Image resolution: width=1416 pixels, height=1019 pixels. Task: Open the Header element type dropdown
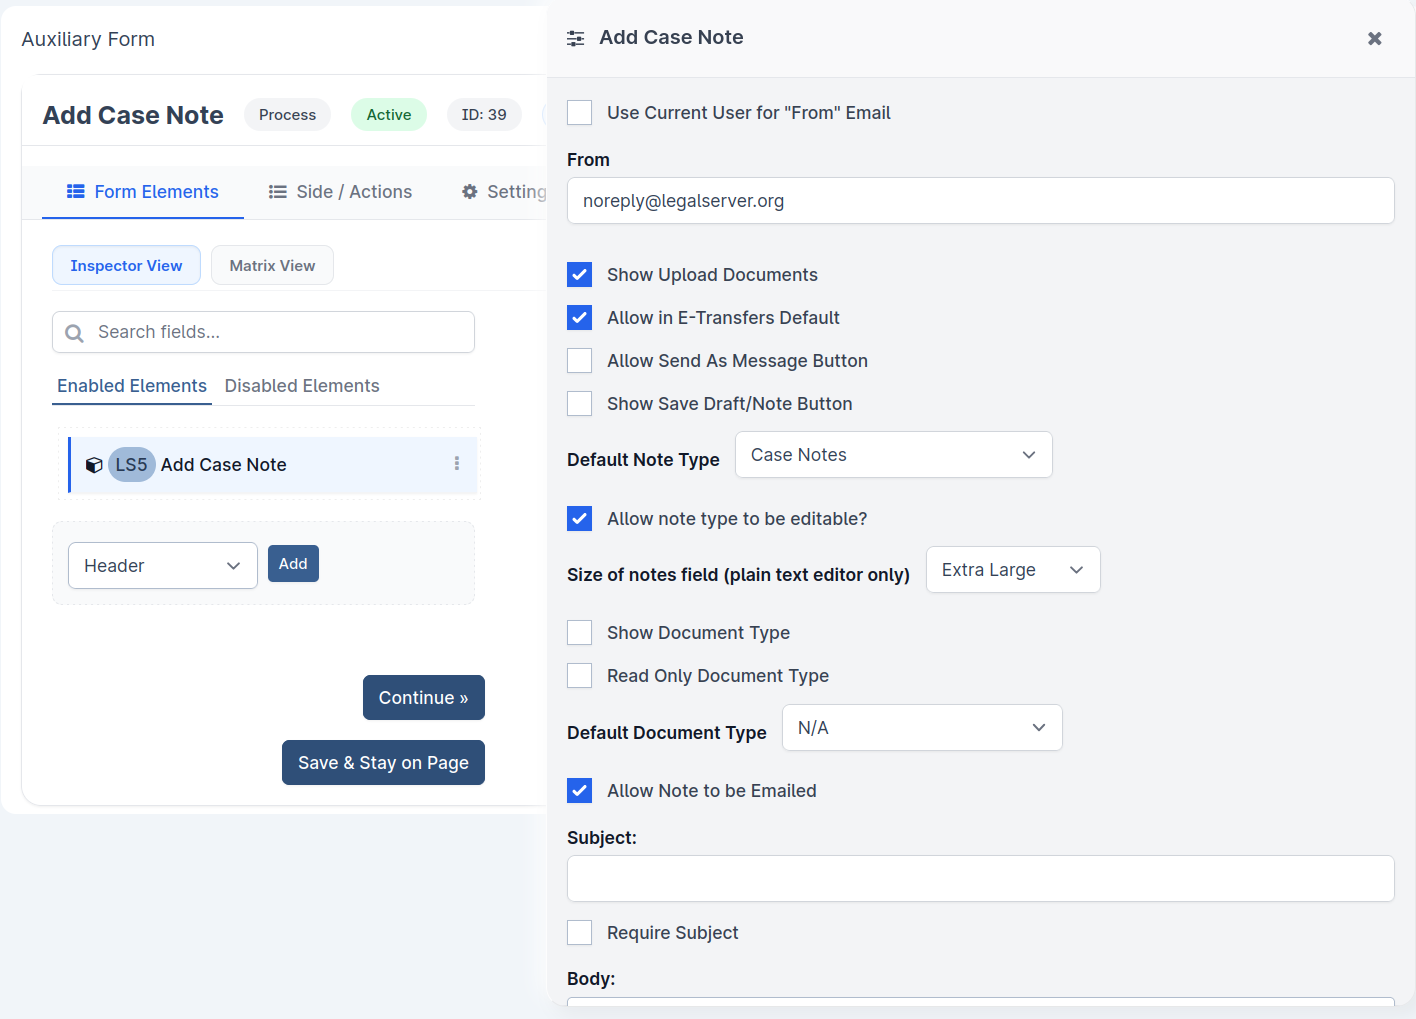click(x=163, y=566)
